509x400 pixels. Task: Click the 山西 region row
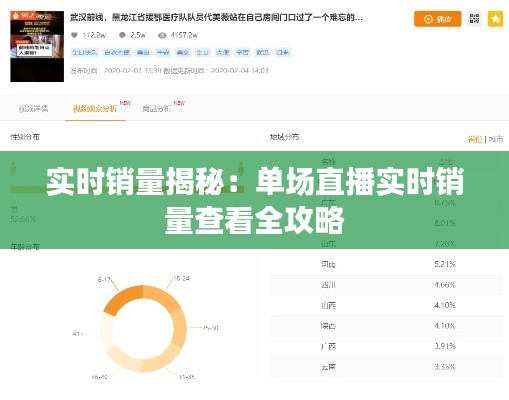(387, 305)
